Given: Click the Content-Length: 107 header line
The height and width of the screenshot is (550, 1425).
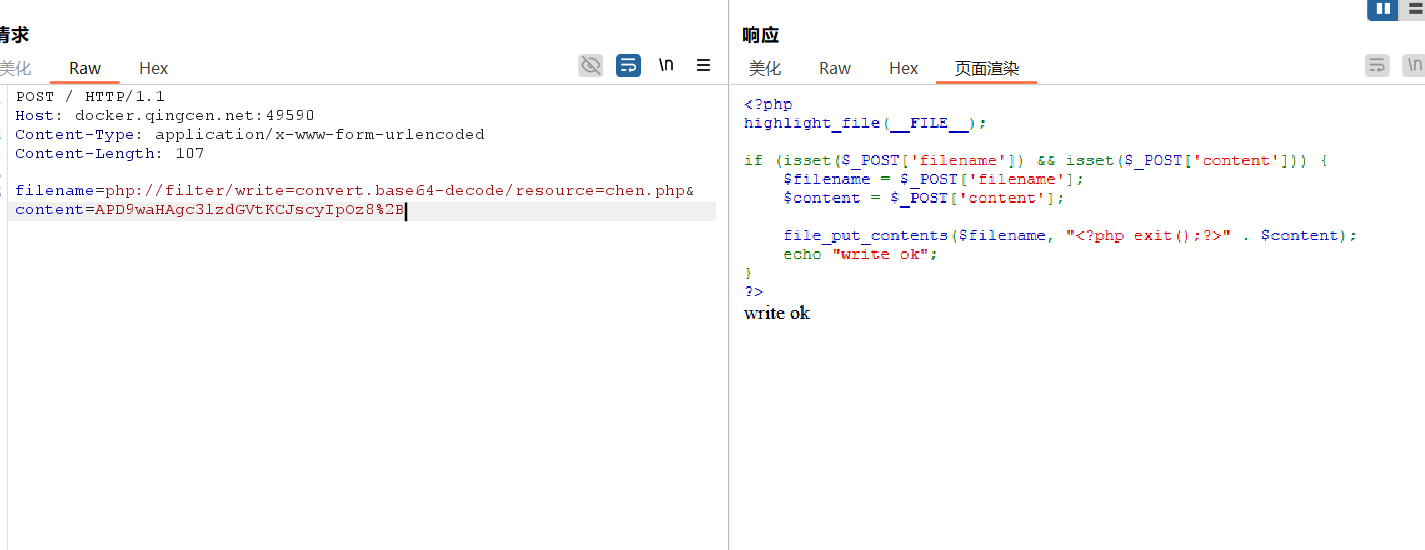Looking at the screenshot, I should coord(110,154).
